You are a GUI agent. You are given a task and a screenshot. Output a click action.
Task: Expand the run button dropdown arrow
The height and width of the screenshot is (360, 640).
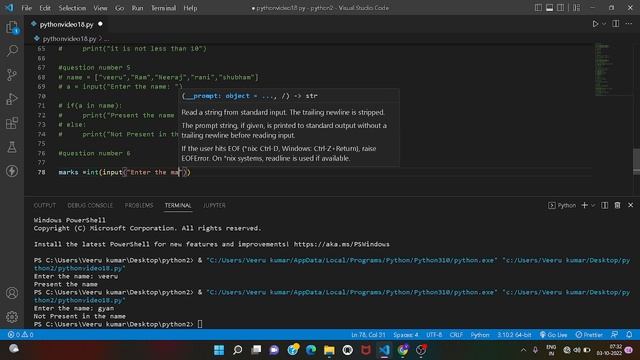[x=604, y=24]
